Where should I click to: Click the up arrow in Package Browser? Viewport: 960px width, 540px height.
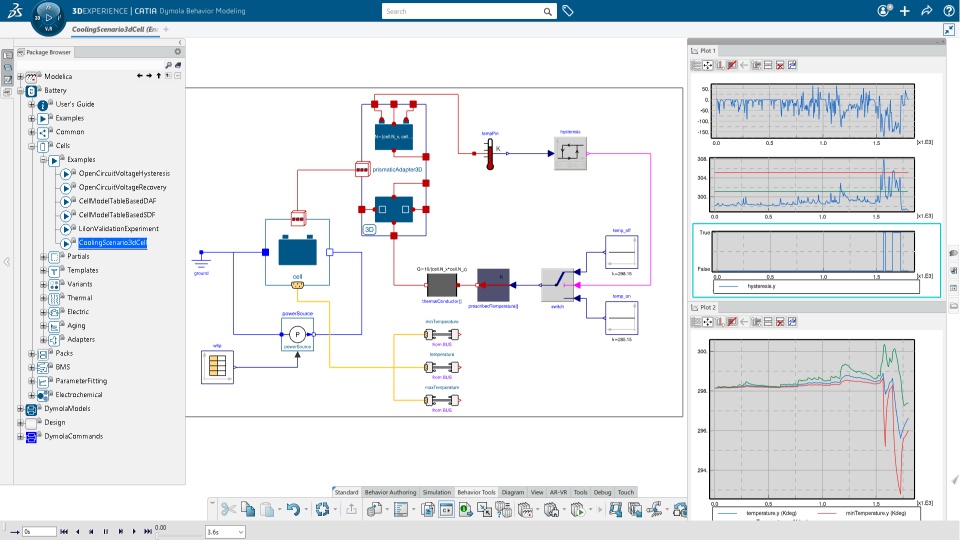[x=159, y=76]
